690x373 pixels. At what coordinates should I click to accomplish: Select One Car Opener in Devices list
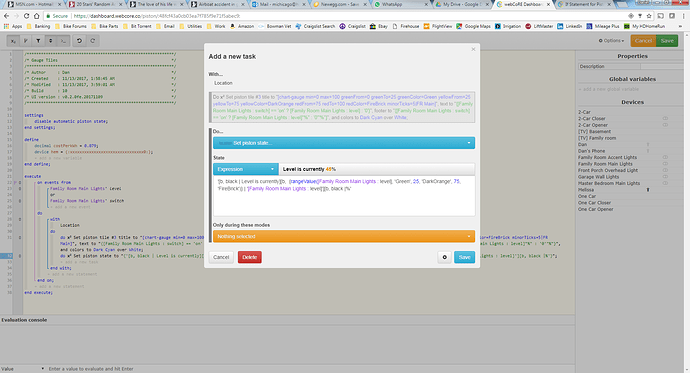(x=596, y=209)
